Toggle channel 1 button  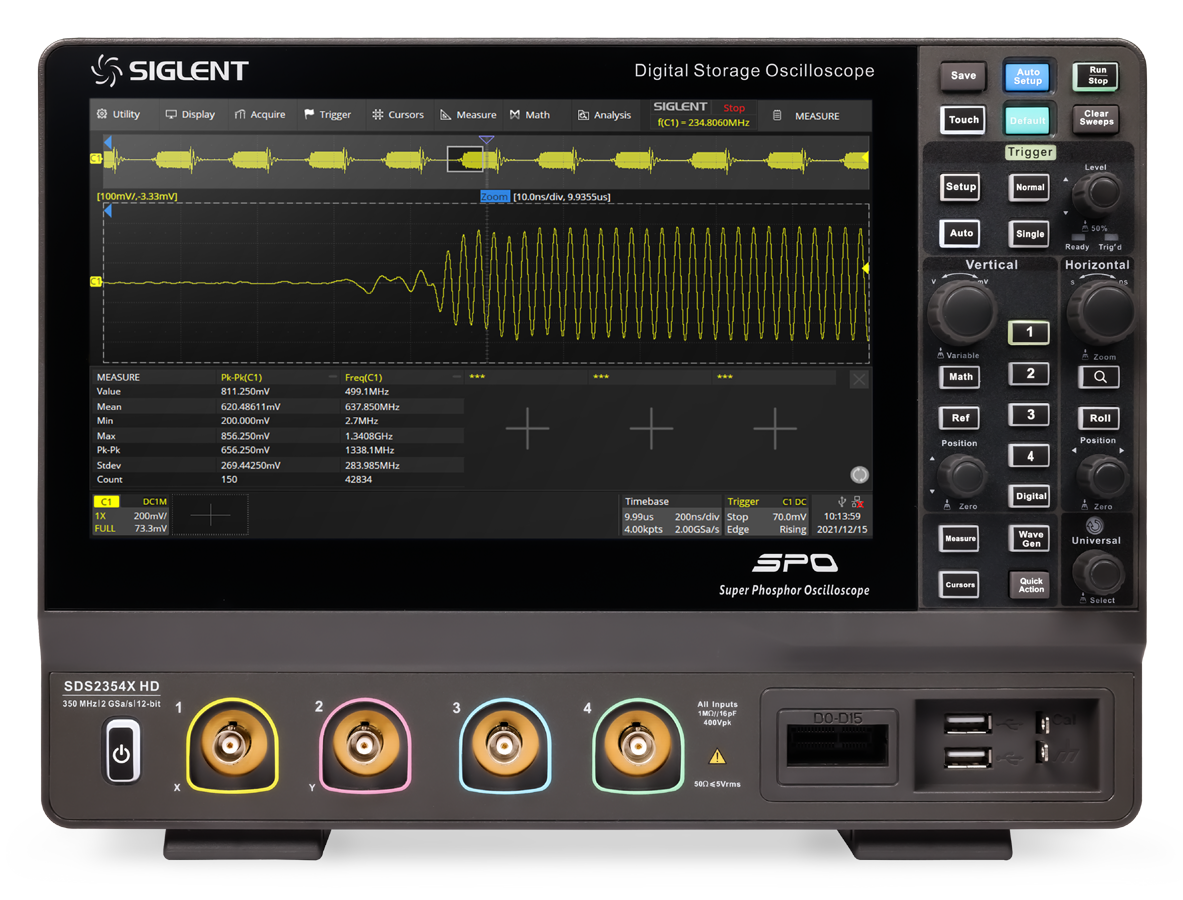[1029, 333]
